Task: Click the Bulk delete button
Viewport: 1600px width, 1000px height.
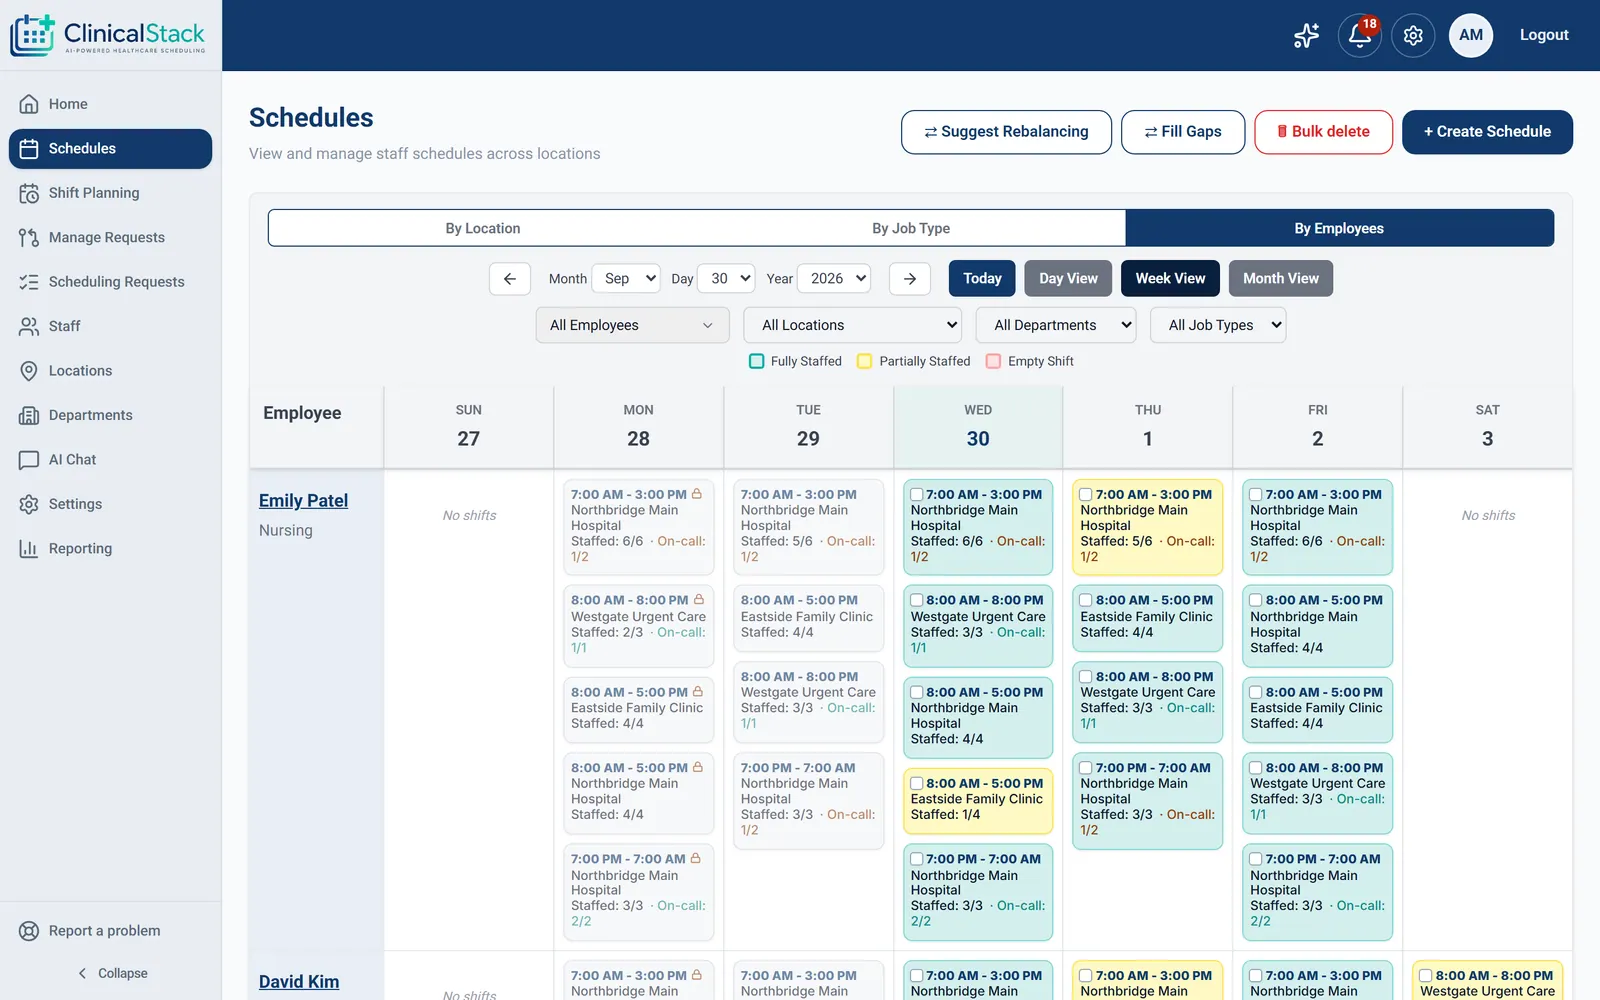Action: tap(1323, 132)
